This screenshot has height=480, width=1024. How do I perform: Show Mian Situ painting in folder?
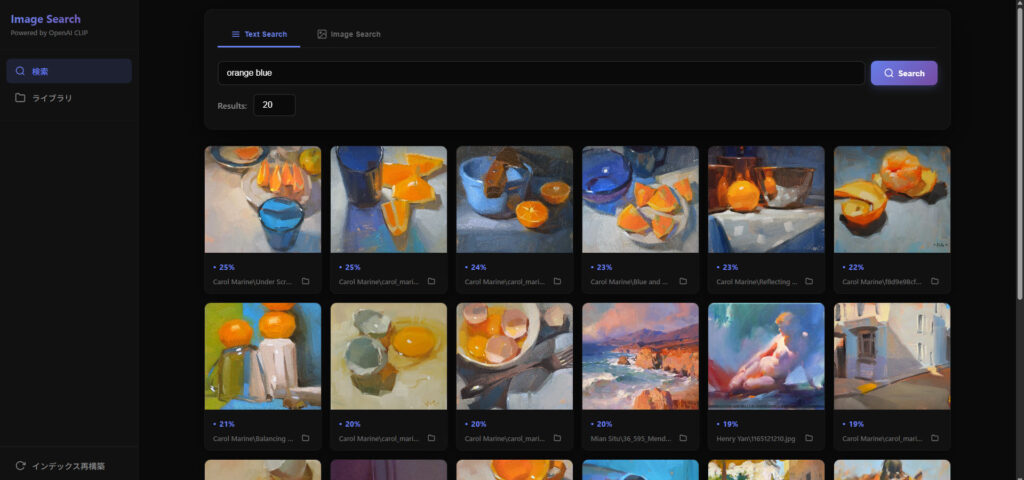683,438
